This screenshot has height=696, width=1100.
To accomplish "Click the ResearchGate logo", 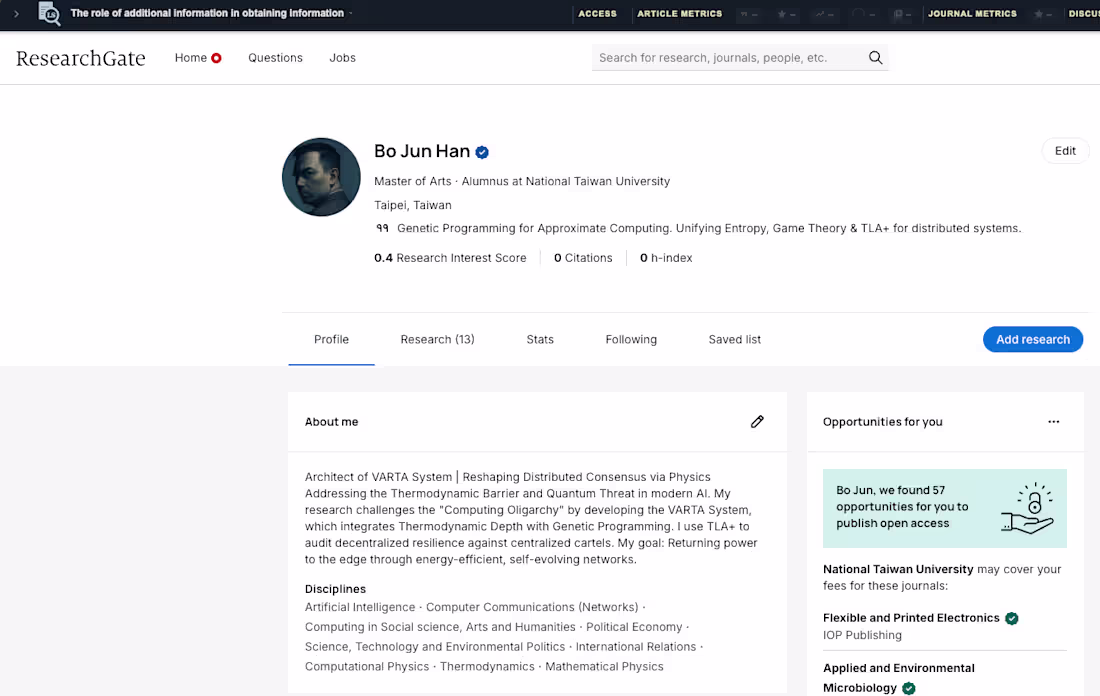I will click(x=81, y=58).
